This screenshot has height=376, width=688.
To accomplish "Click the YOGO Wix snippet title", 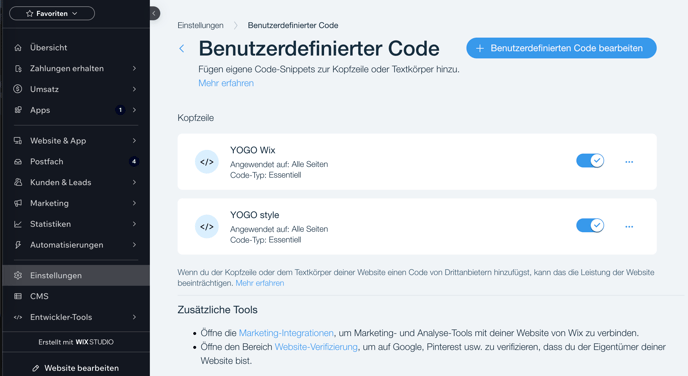I will (x=253, y=150).
